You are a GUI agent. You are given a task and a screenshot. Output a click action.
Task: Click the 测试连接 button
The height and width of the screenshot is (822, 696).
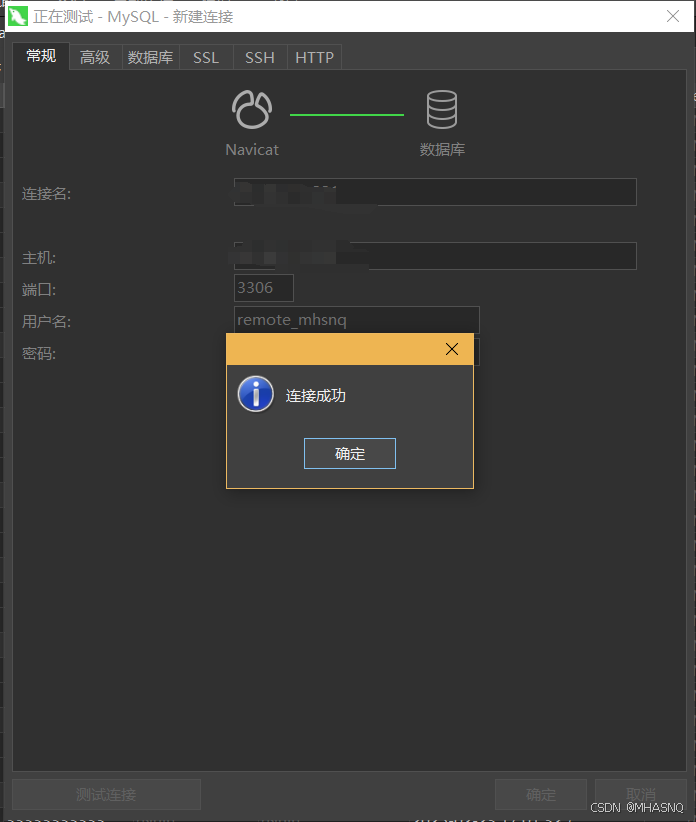coord(106,794)
